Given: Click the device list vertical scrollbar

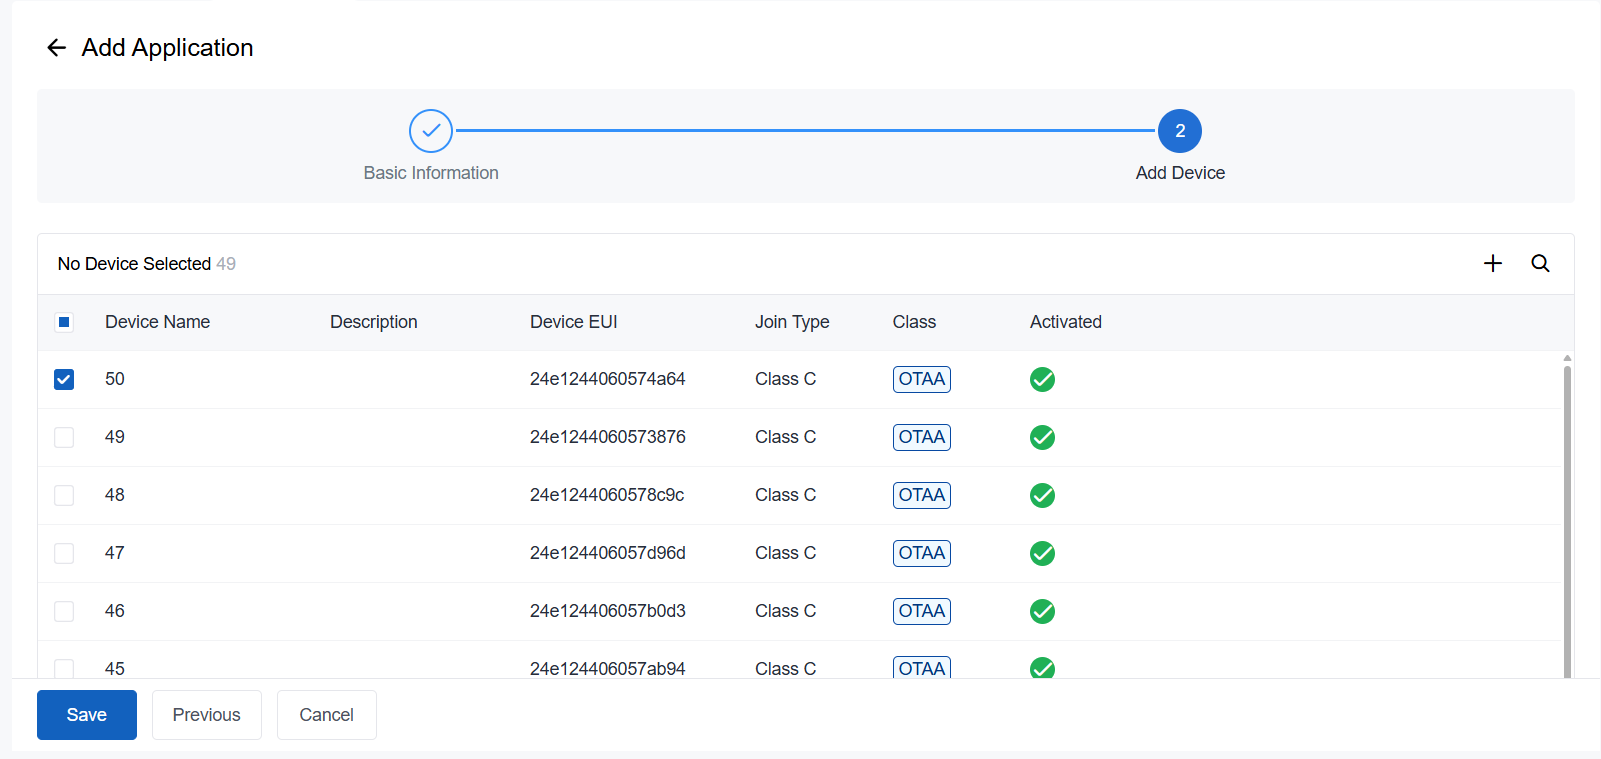Looking at the screenshot, I should pos(1567,520).
